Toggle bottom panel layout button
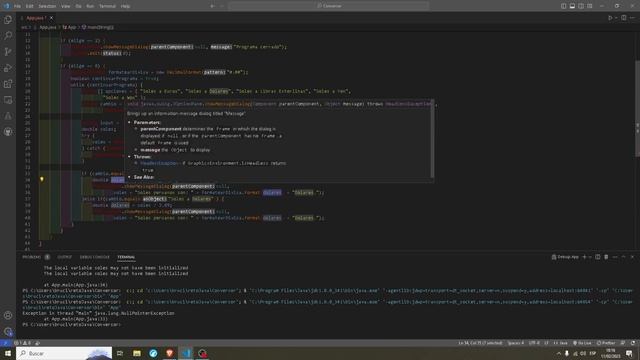Viewport: 640px width, 360px height. pos(572,6)
